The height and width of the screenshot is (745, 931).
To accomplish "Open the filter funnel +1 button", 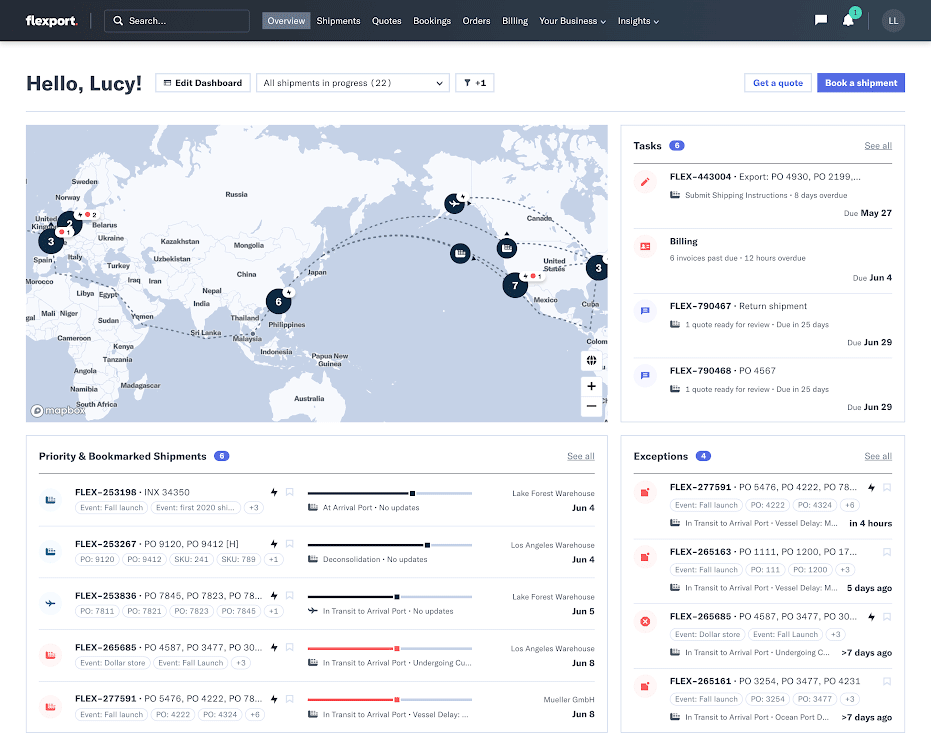I will coord(475,83).
